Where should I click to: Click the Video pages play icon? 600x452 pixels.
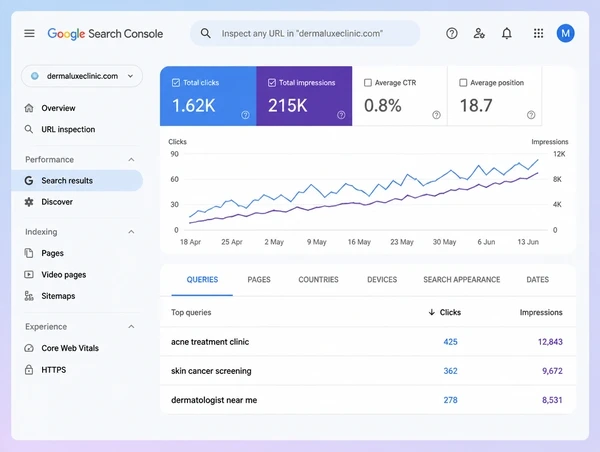click(29, 274)
